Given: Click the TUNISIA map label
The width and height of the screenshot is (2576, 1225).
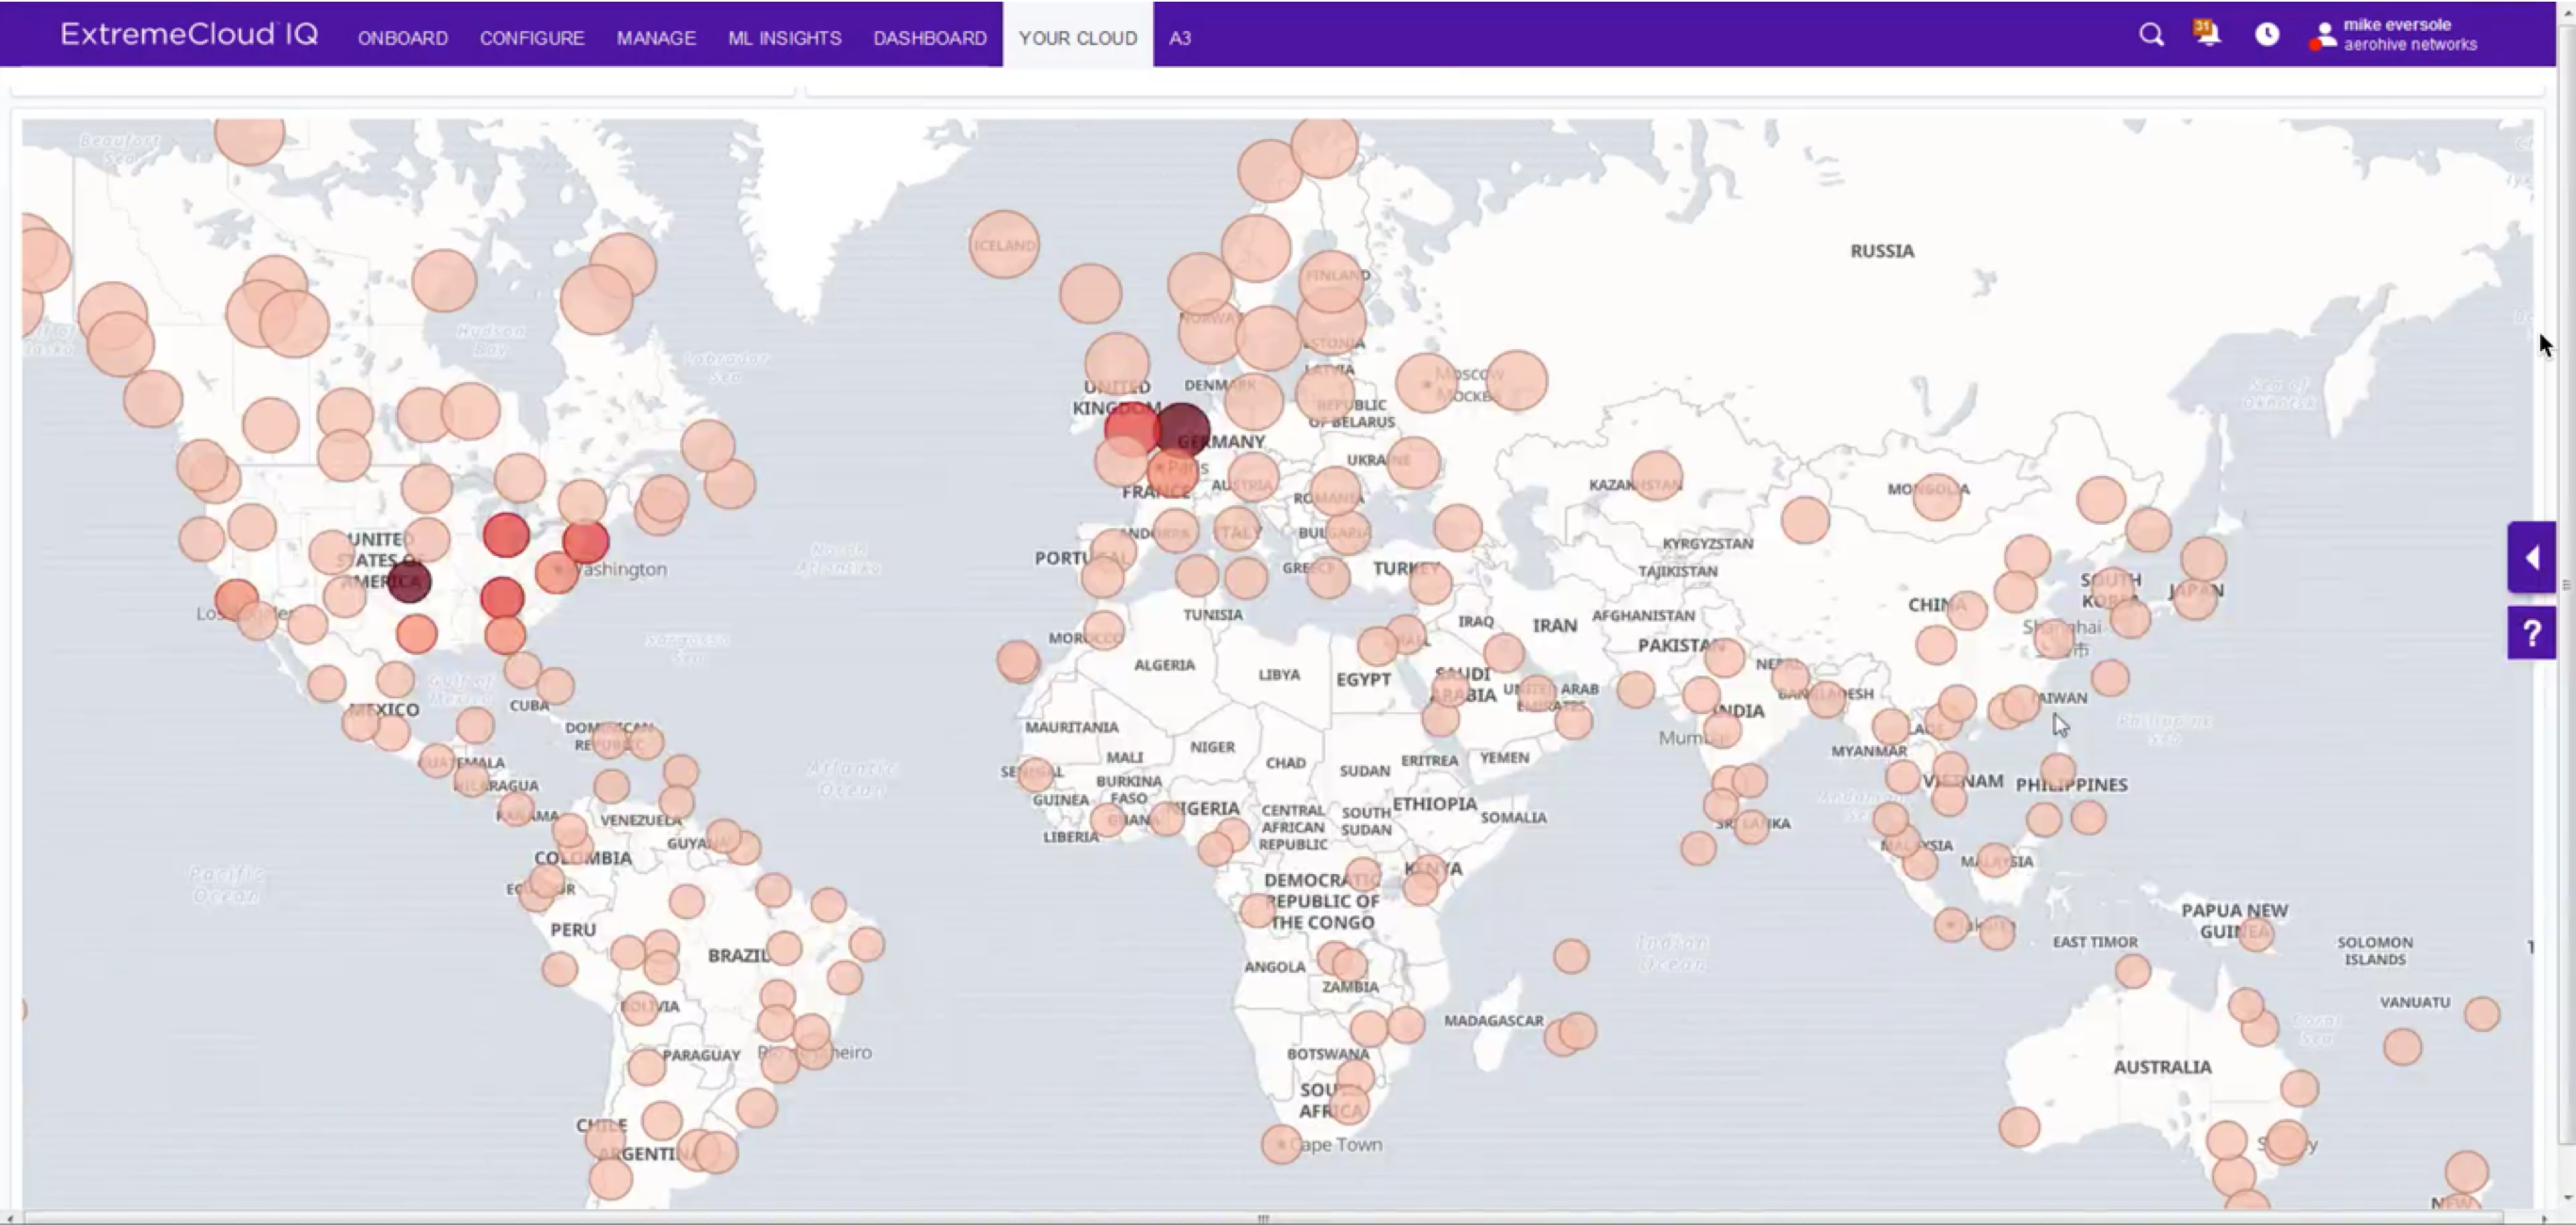Looking at the screenshot, I should [x=1213, y=615].
